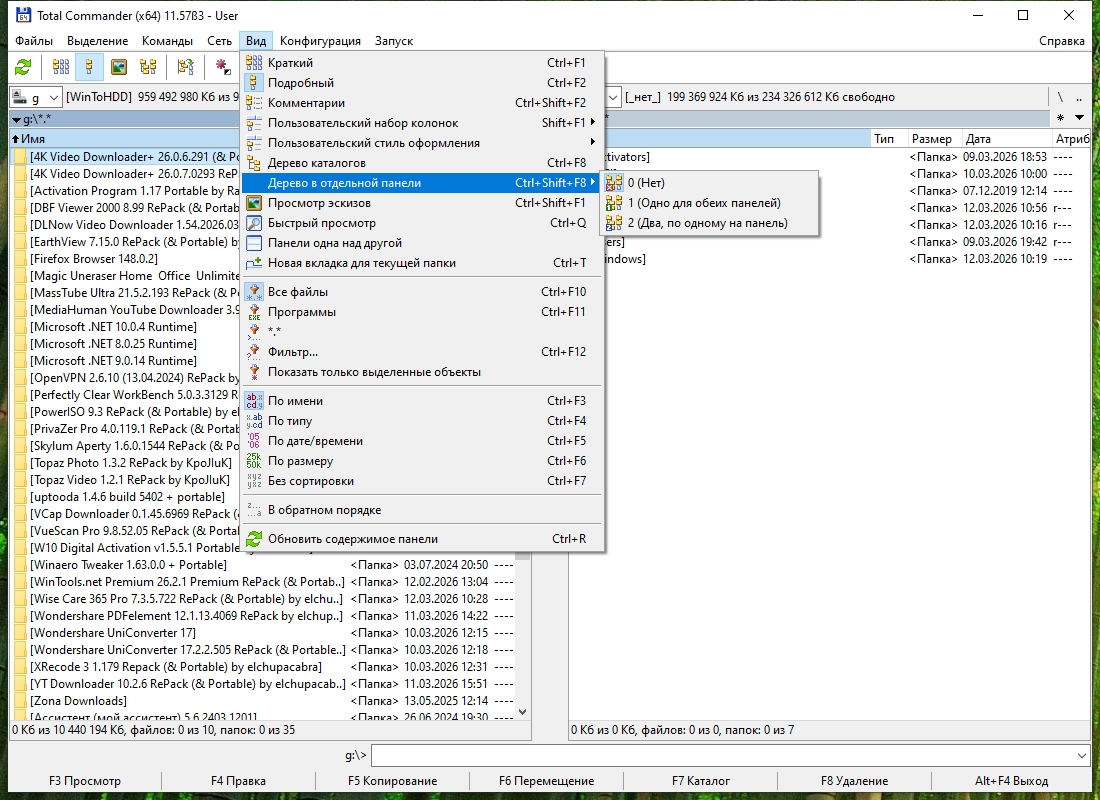Click the icon beside Комментарии

pyautogui.click(x=254, y=102)
